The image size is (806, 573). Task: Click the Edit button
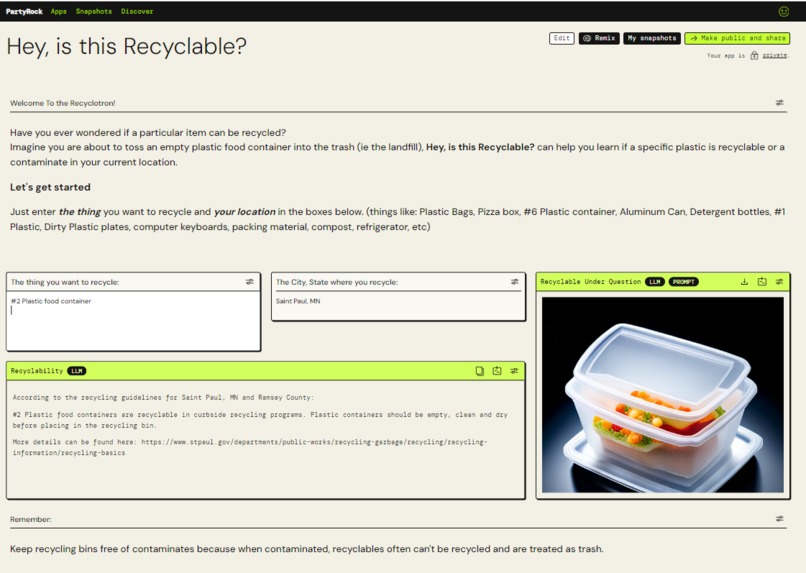tap(561, 38)
